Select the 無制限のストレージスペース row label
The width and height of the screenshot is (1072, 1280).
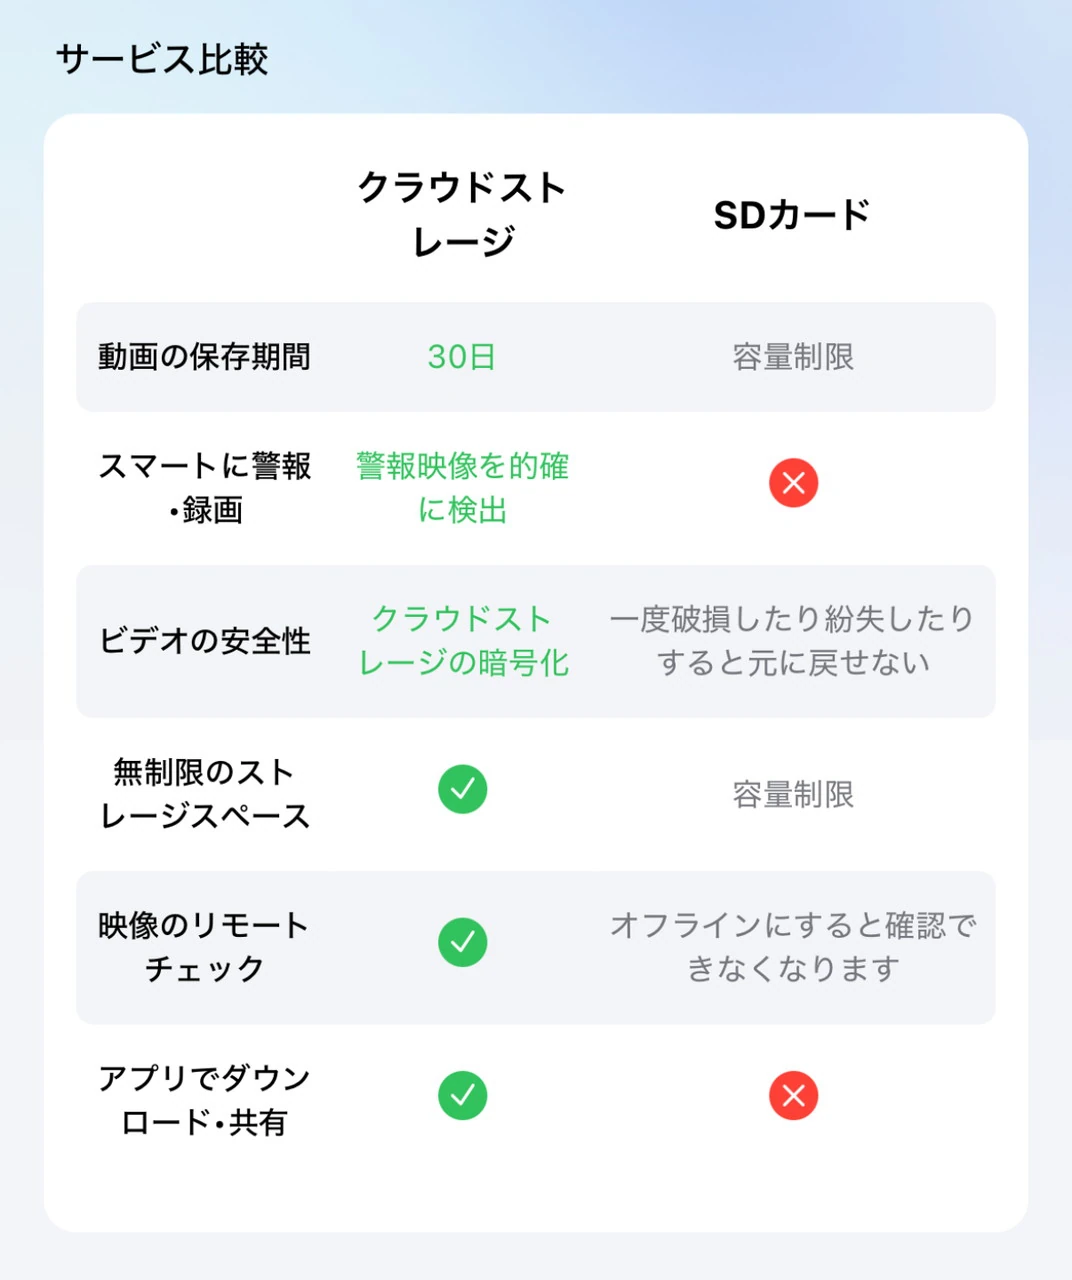click(204, 794)
